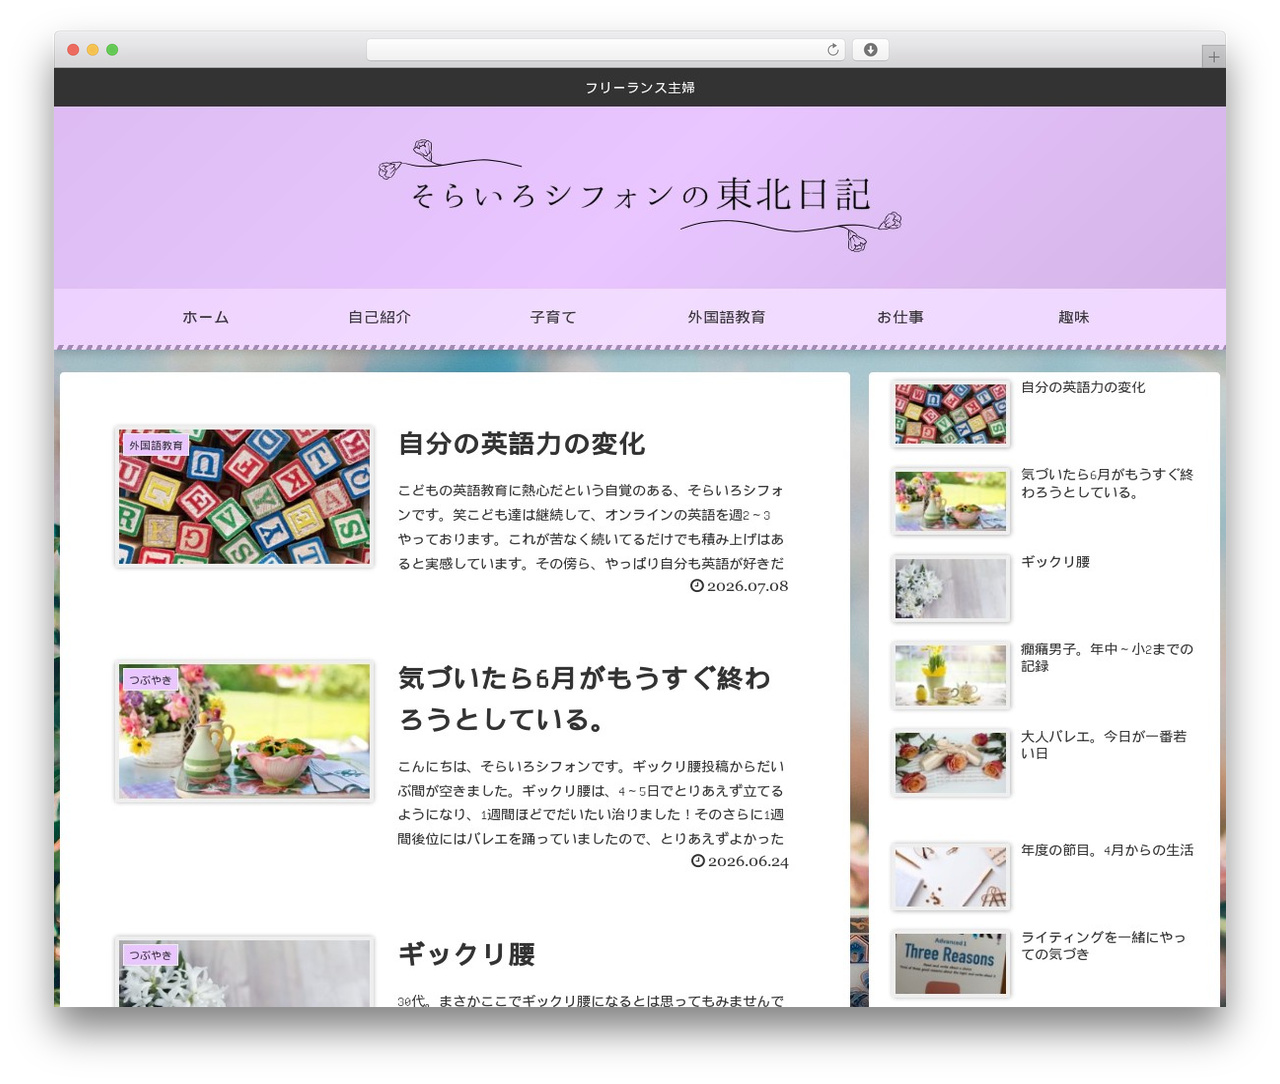The height and width of the screenshot is (1084, 1280).
Task: Open the ホーム menu item
Action: click(206, 317)
